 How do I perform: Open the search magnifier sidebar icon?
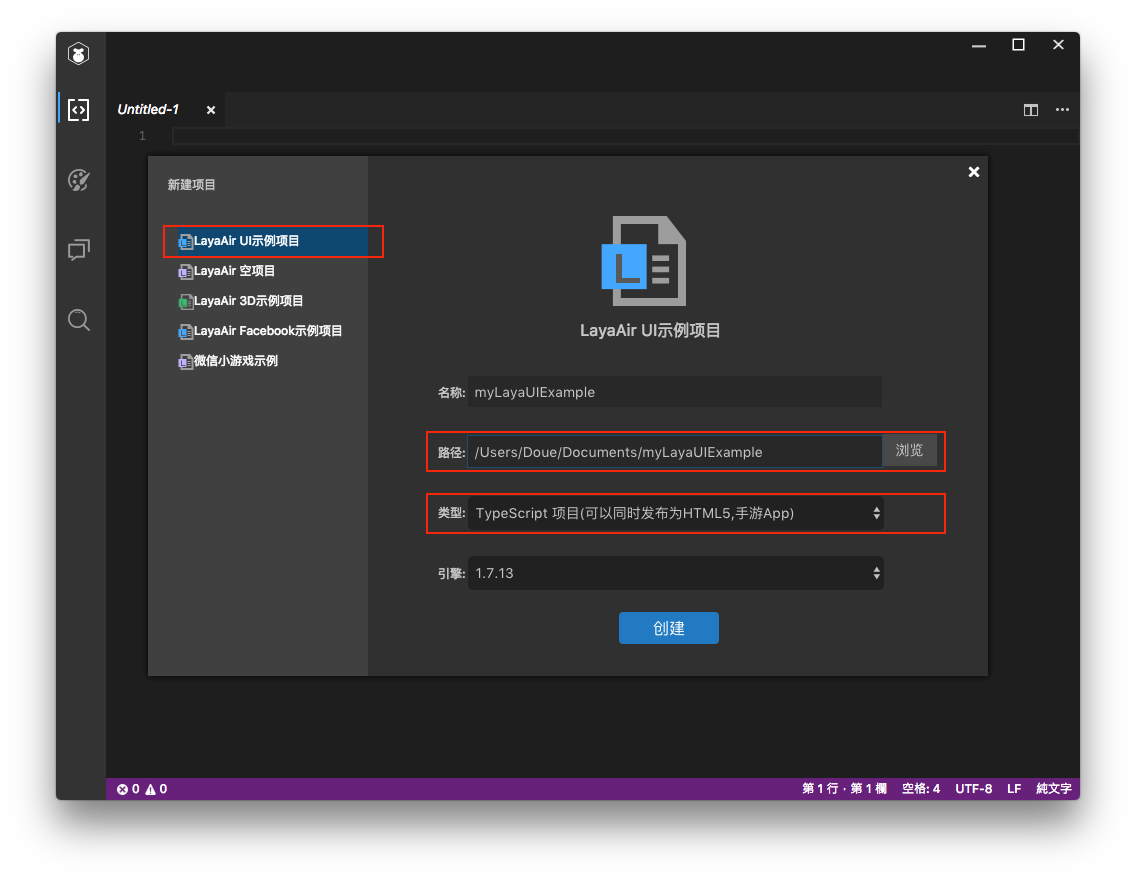(x=79, y=320)
